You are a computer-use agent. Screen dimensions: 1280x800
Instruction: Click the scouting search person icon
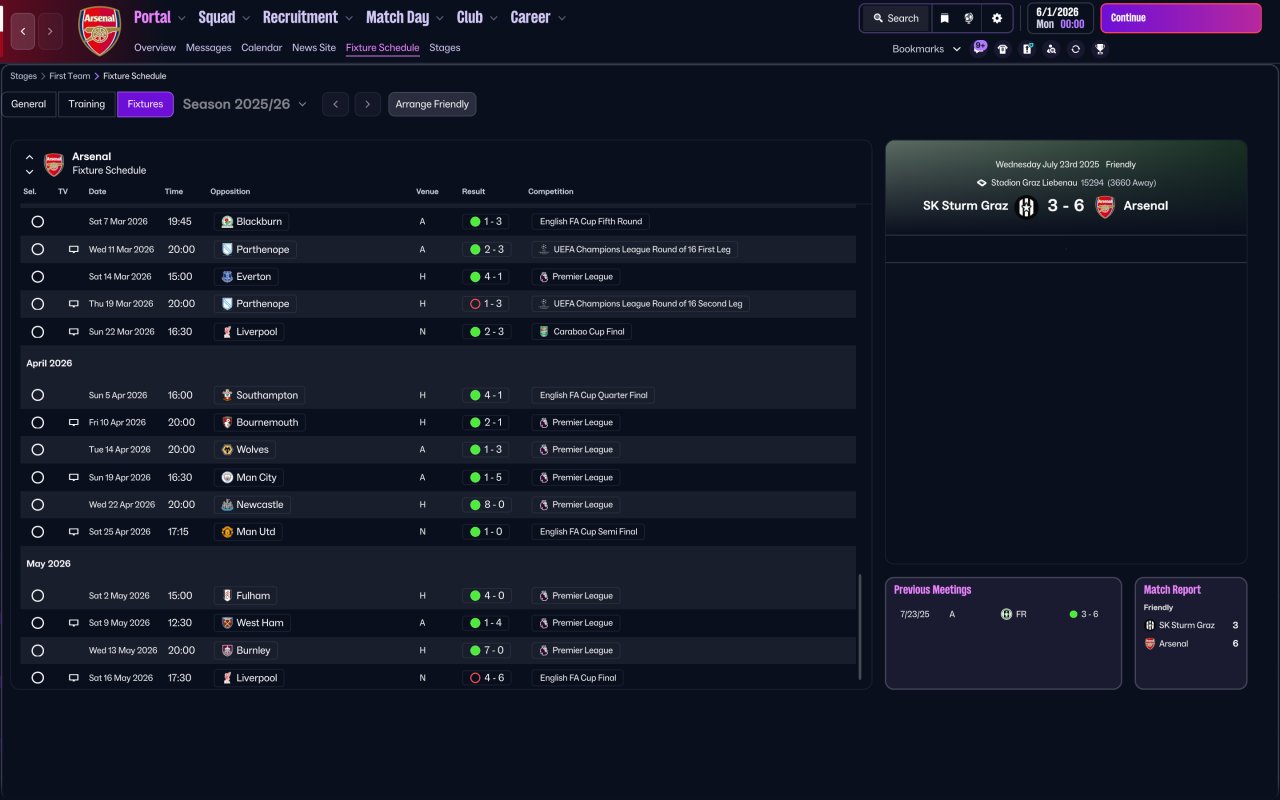1051,49
